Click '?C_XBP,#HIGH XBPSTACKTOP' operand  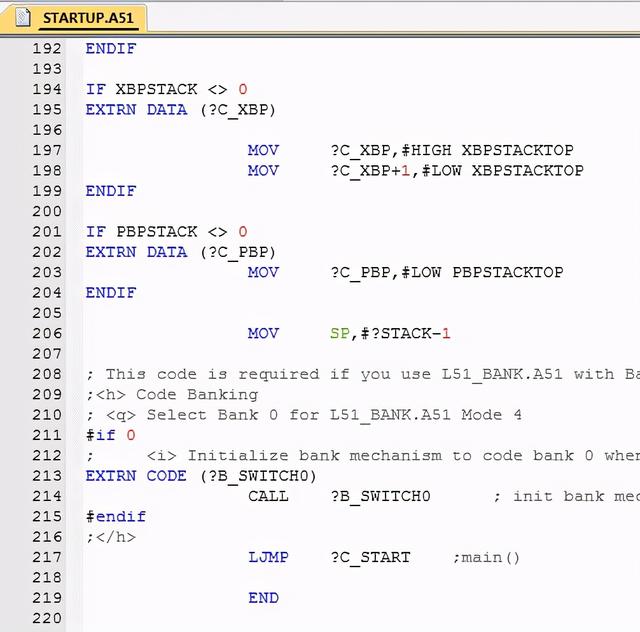[x=452, y=150]
